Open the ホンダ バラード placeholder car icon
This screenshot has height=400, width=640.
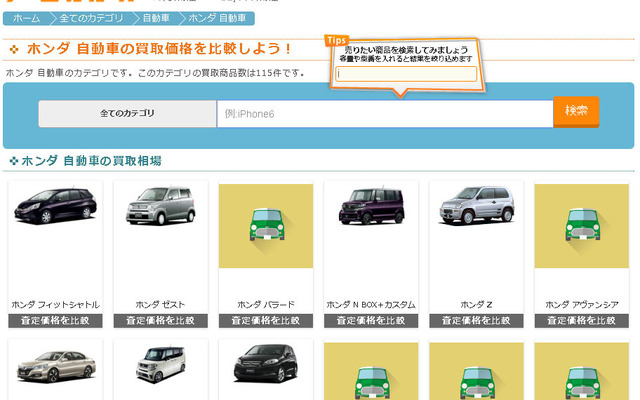[266, 226]
